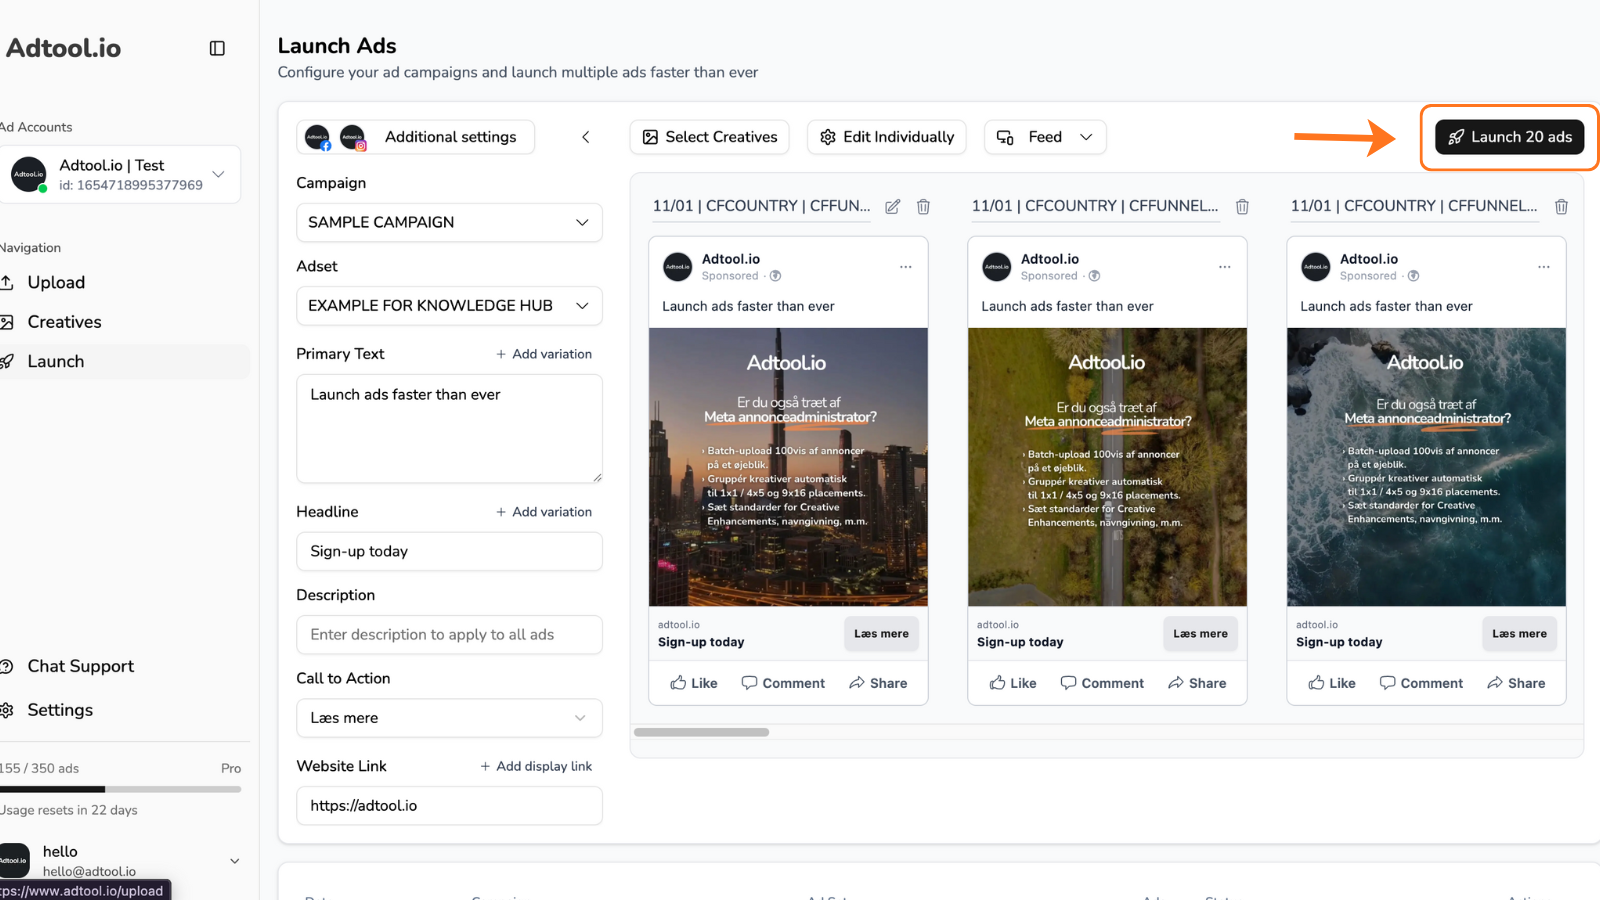Click Like on the third ad preview
Image resolution: width=1600 pixels, height=900 pixels.
(1332, 683)
